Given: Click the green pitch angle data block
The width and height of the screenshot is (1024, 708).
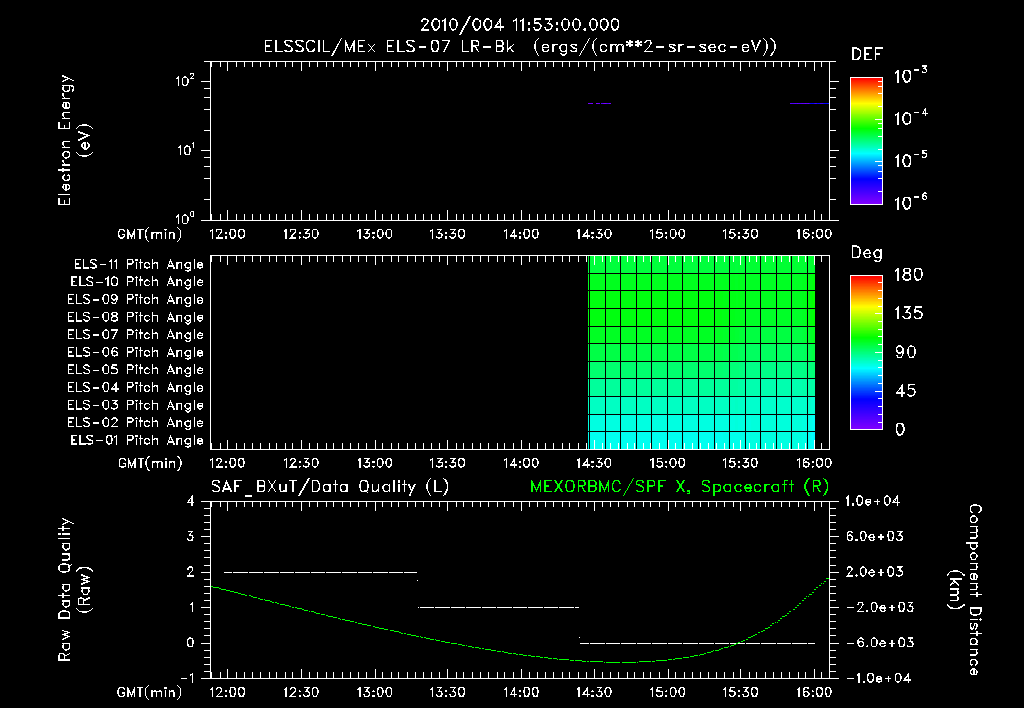Looking at the screenshot, I should (x=702, y=352).
